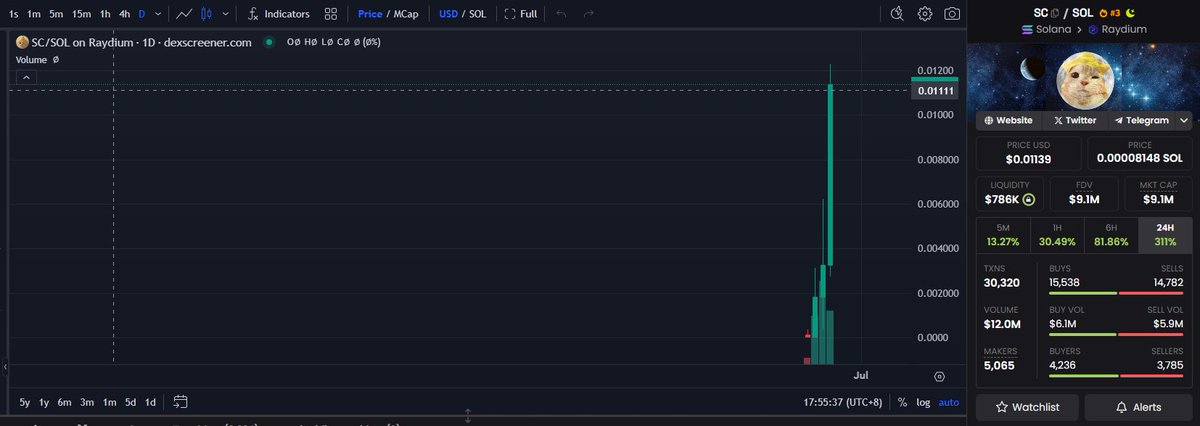1200x426 pixels.
Task: Click the SC token icon in chart legend
Action: 20,42
